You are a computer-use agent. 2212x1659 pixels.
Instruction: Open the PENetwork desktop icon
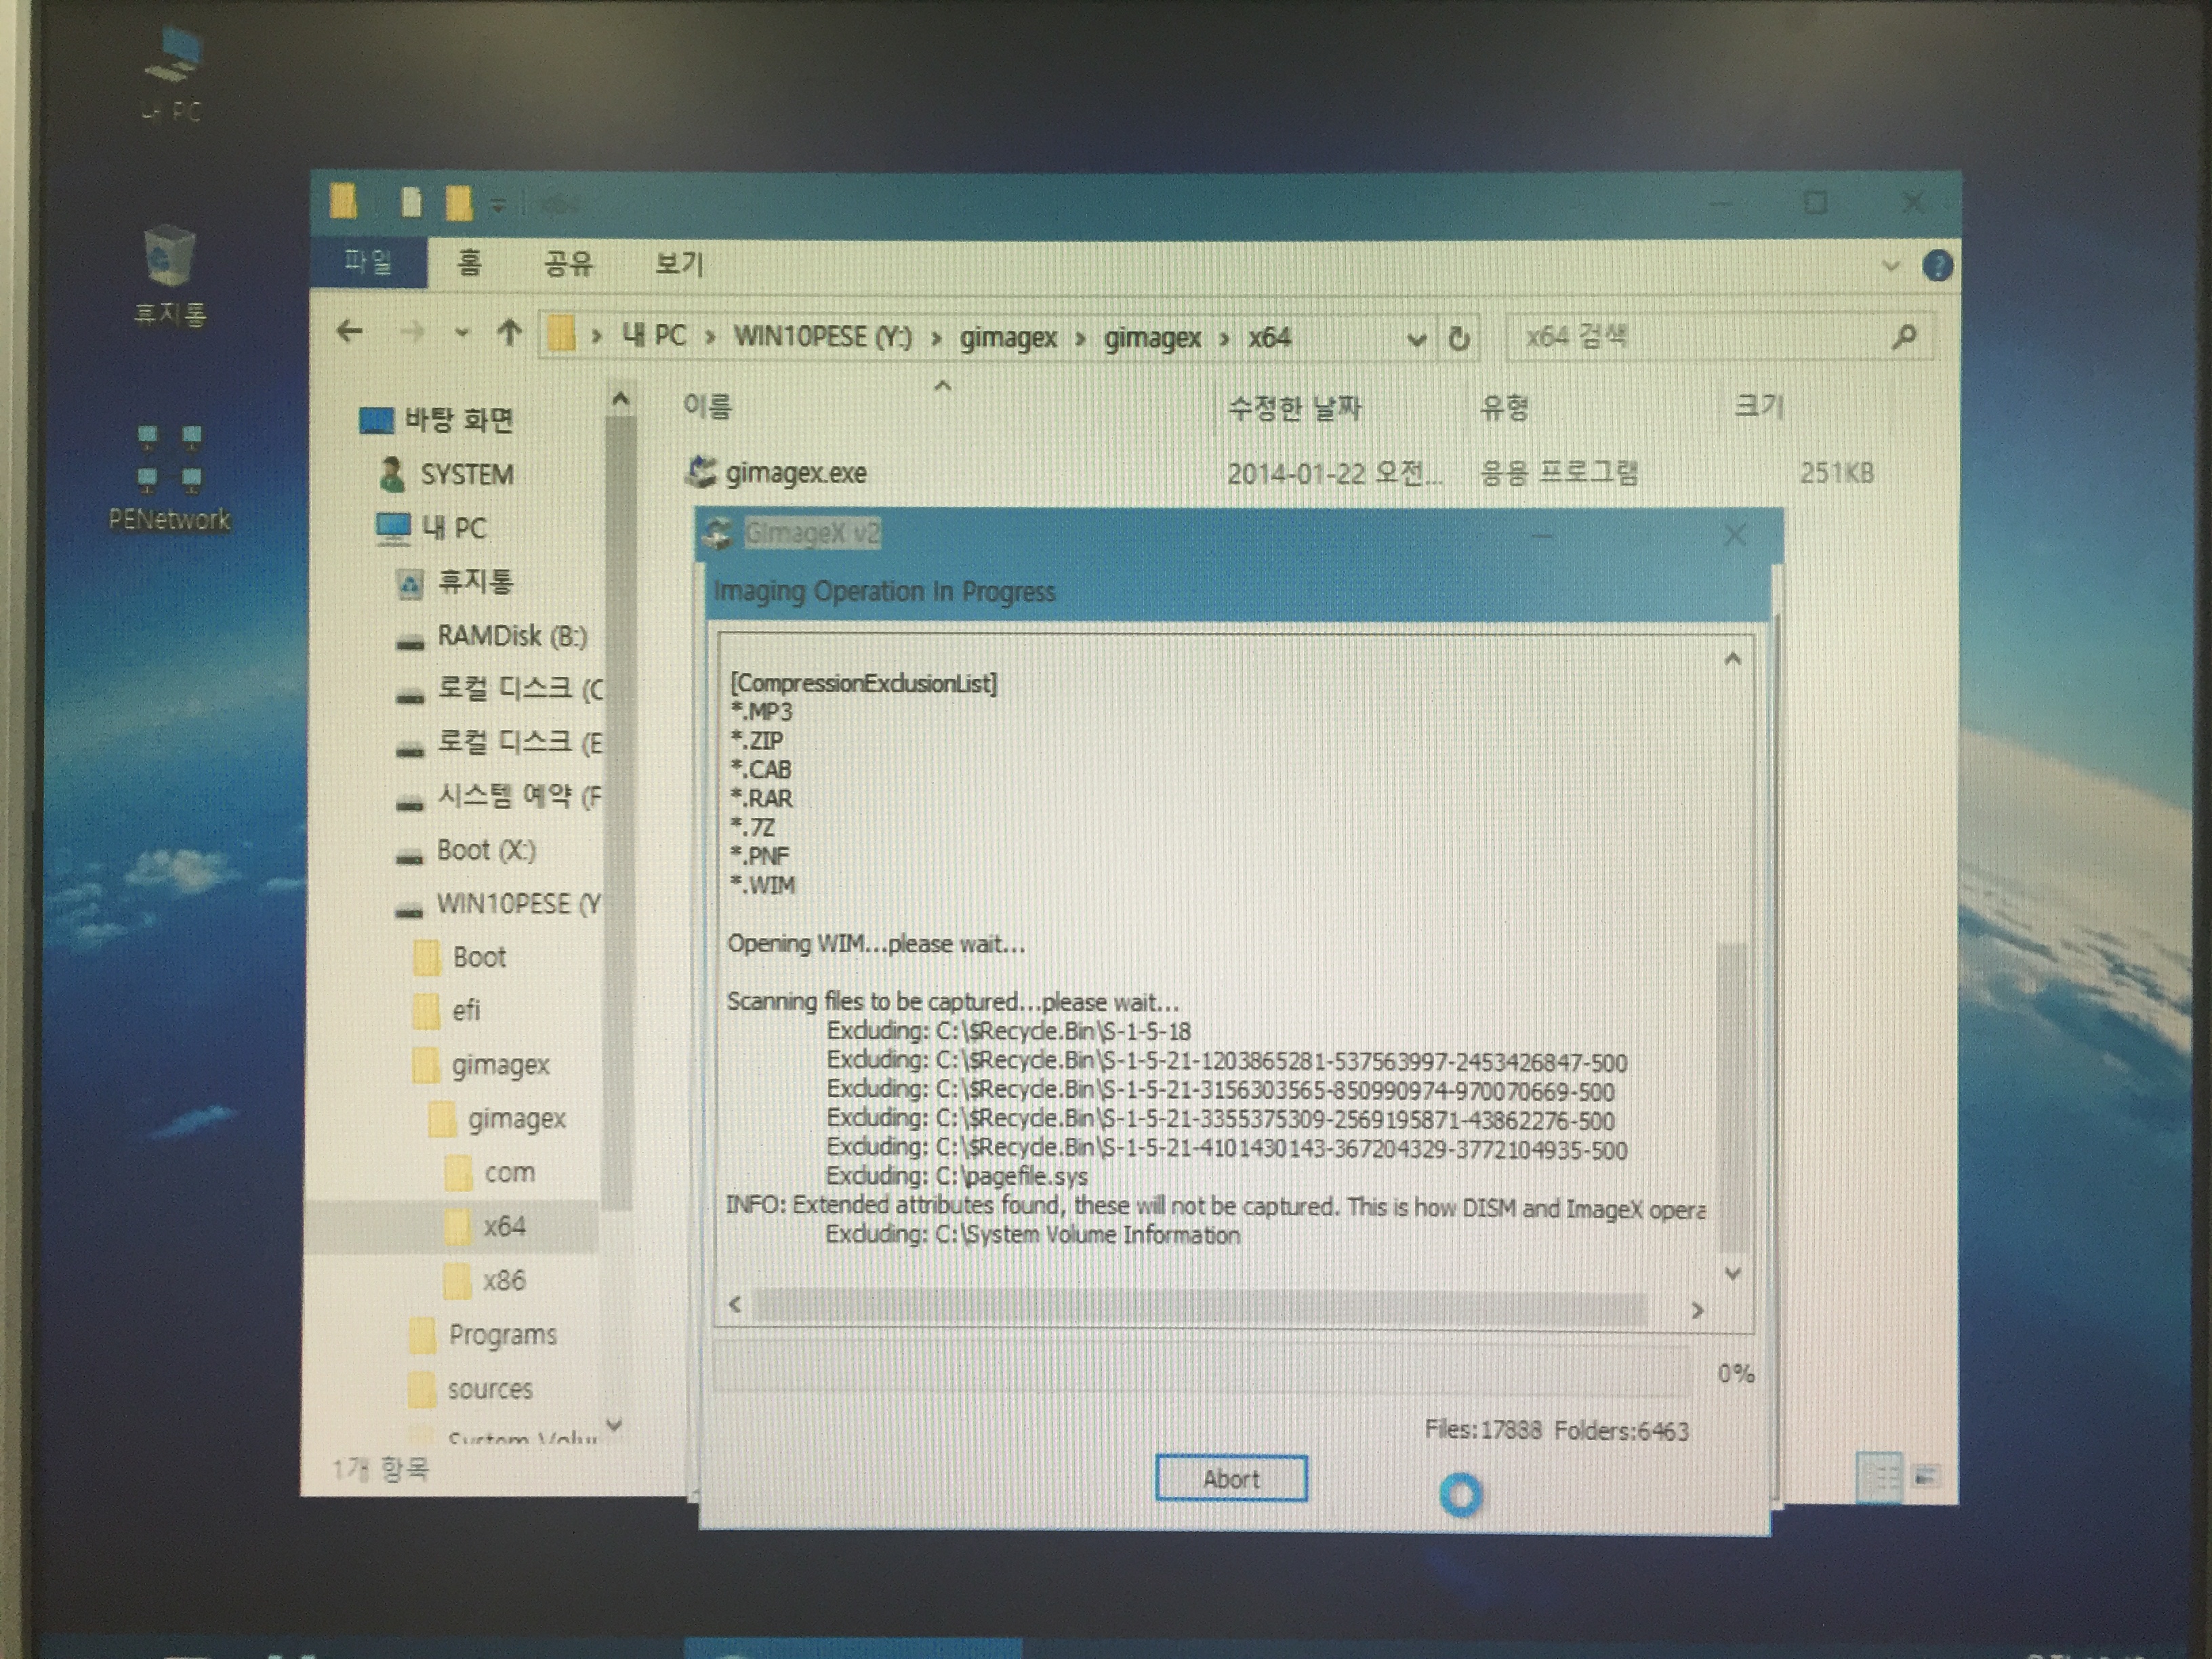tap(169, 460)
